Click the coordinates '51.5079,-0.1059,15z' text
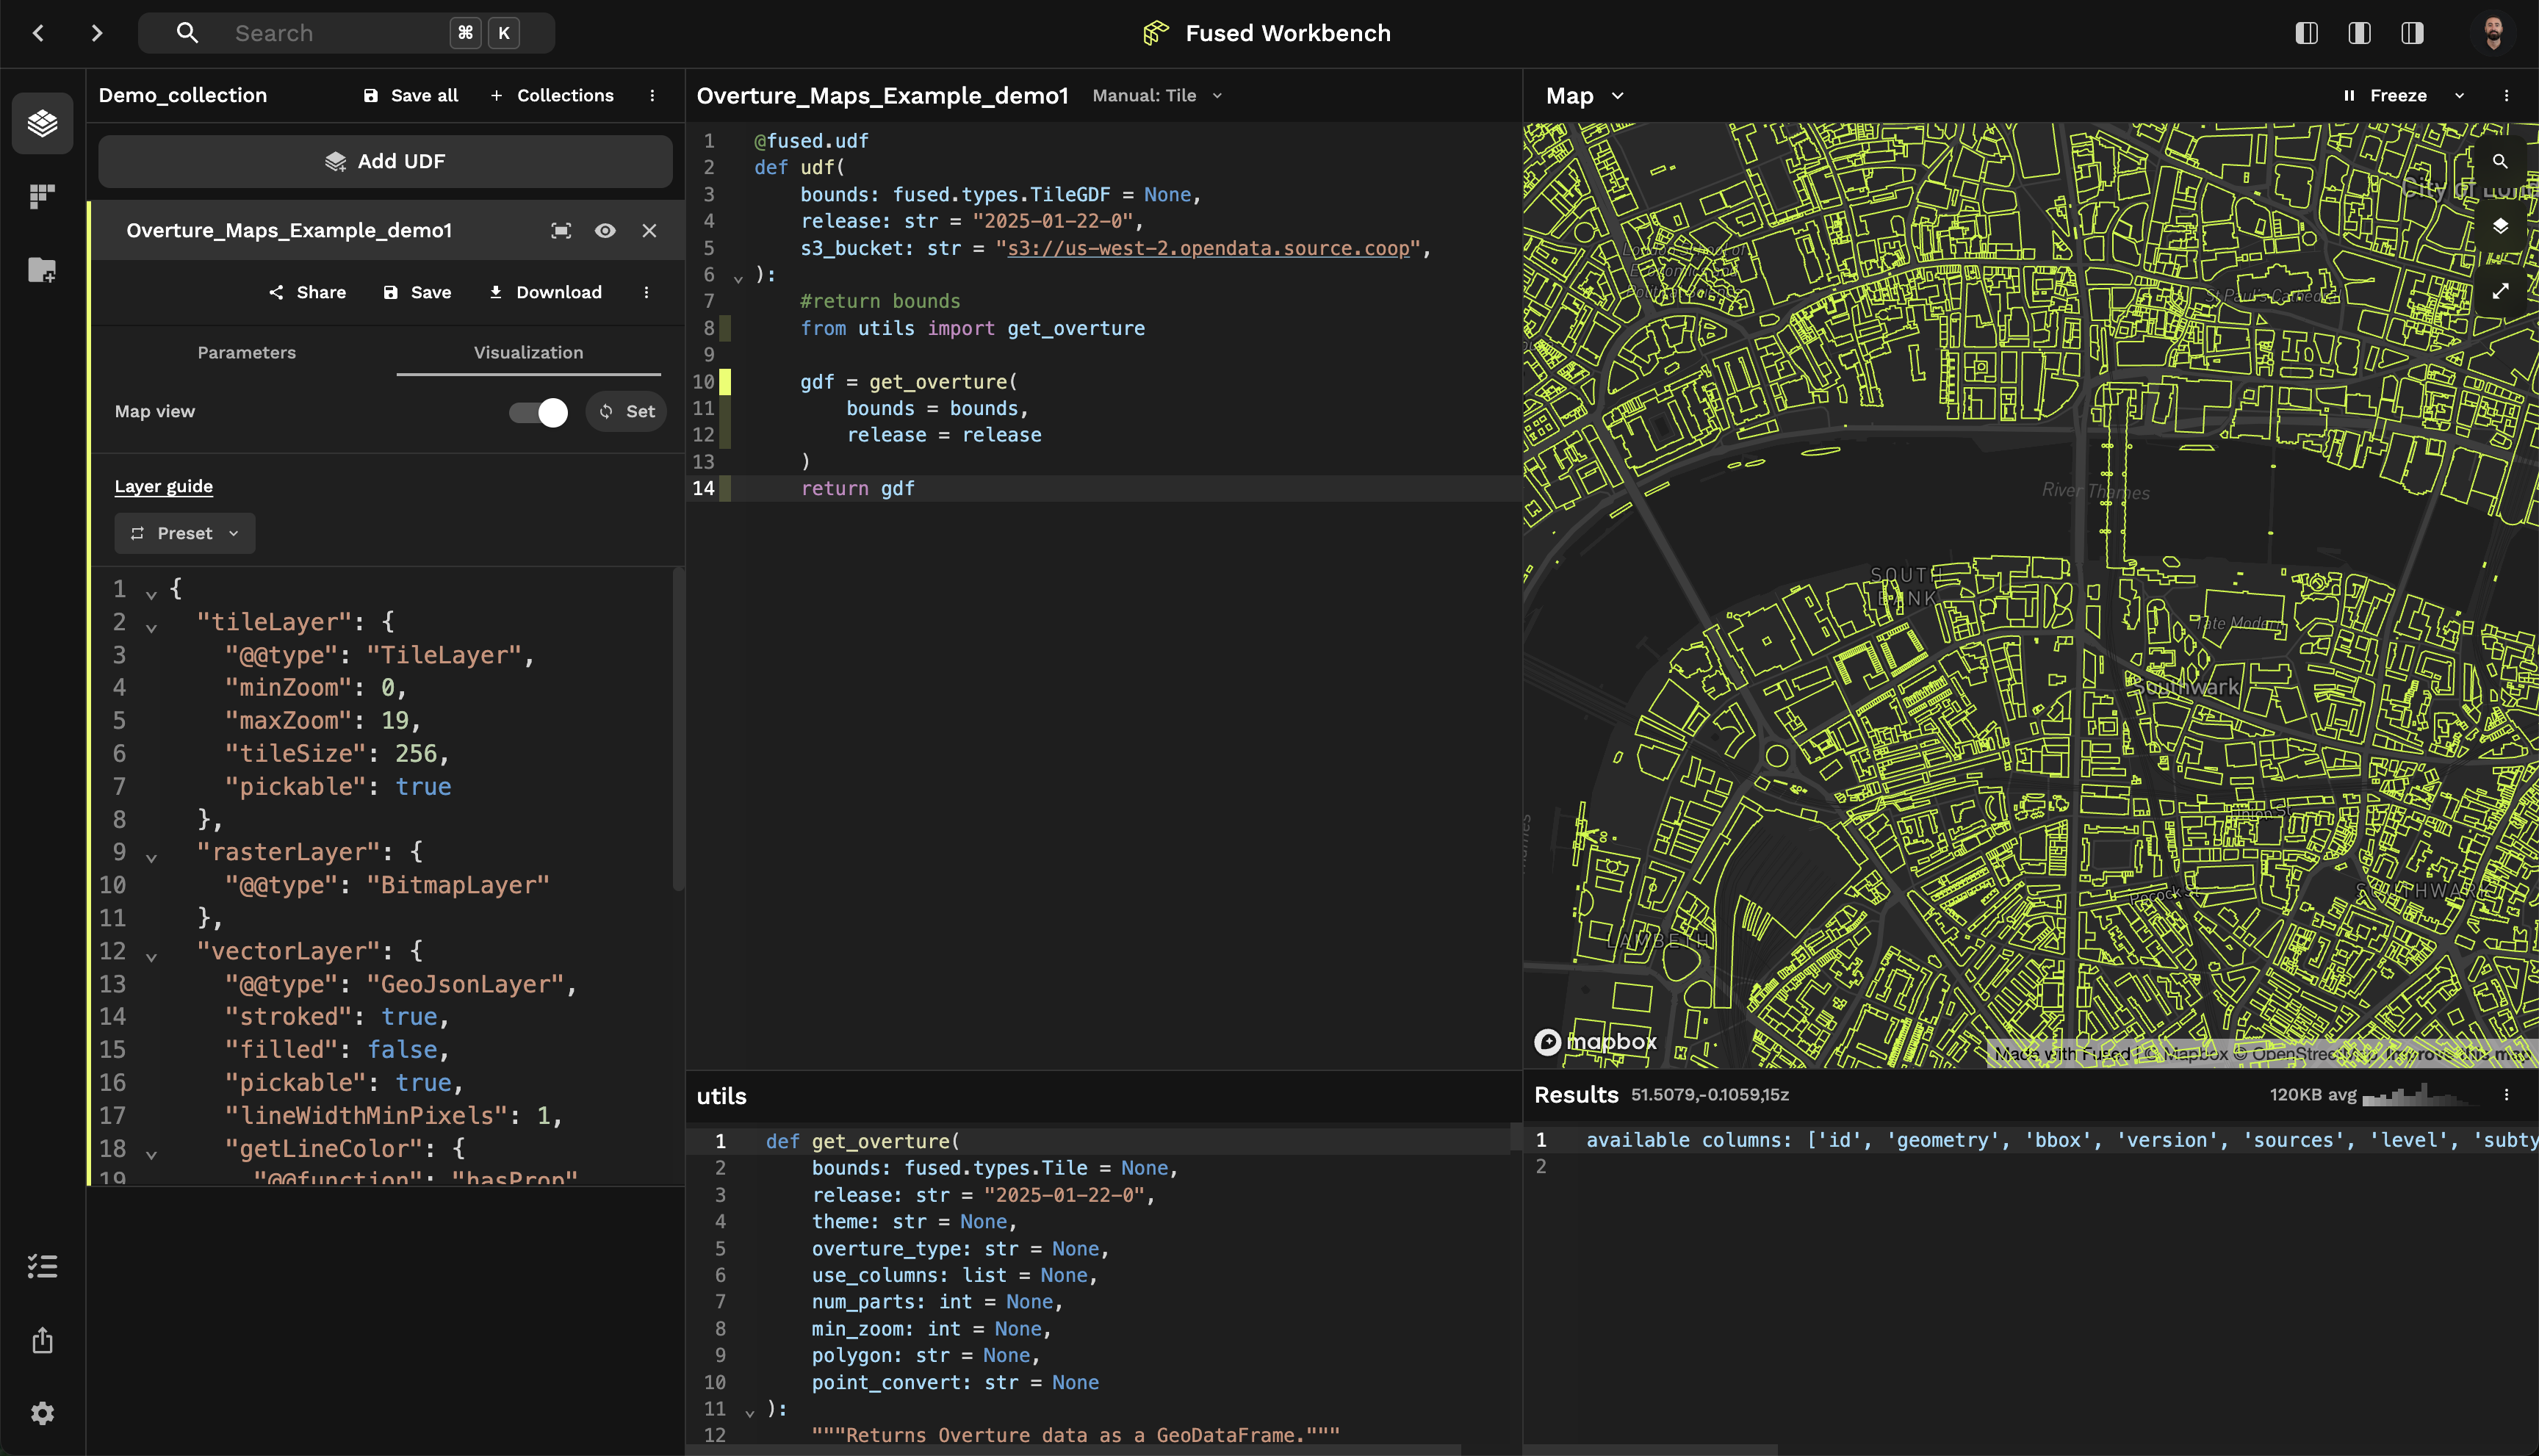 (x=1710, y=1095)
